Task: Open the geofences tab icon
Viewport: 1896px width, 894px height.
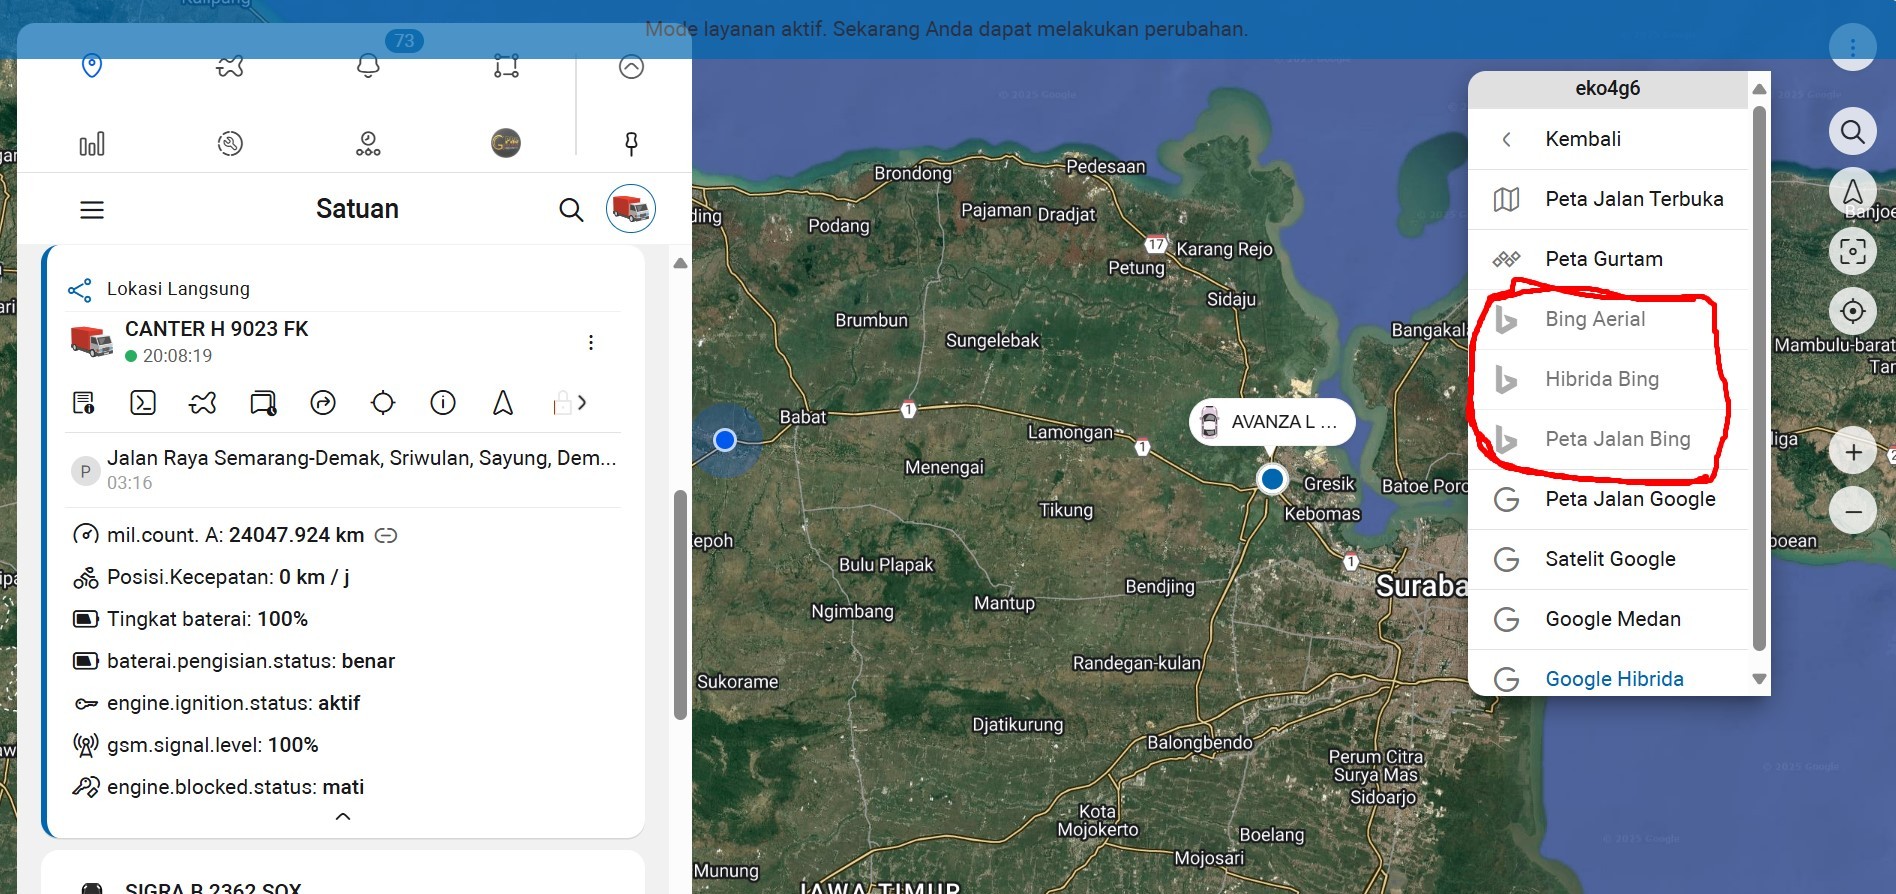Action: tap(506, 67)
